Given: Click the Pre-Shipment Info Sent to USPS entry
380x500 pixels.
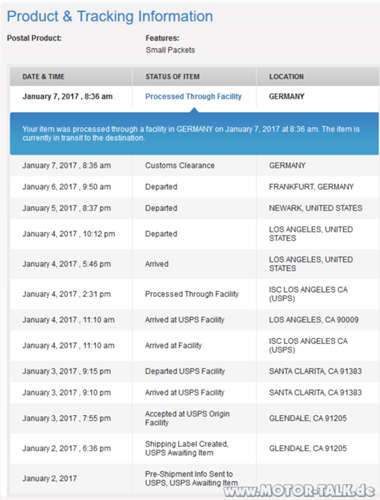Looking at the screenshot, I should coord(191,478).
